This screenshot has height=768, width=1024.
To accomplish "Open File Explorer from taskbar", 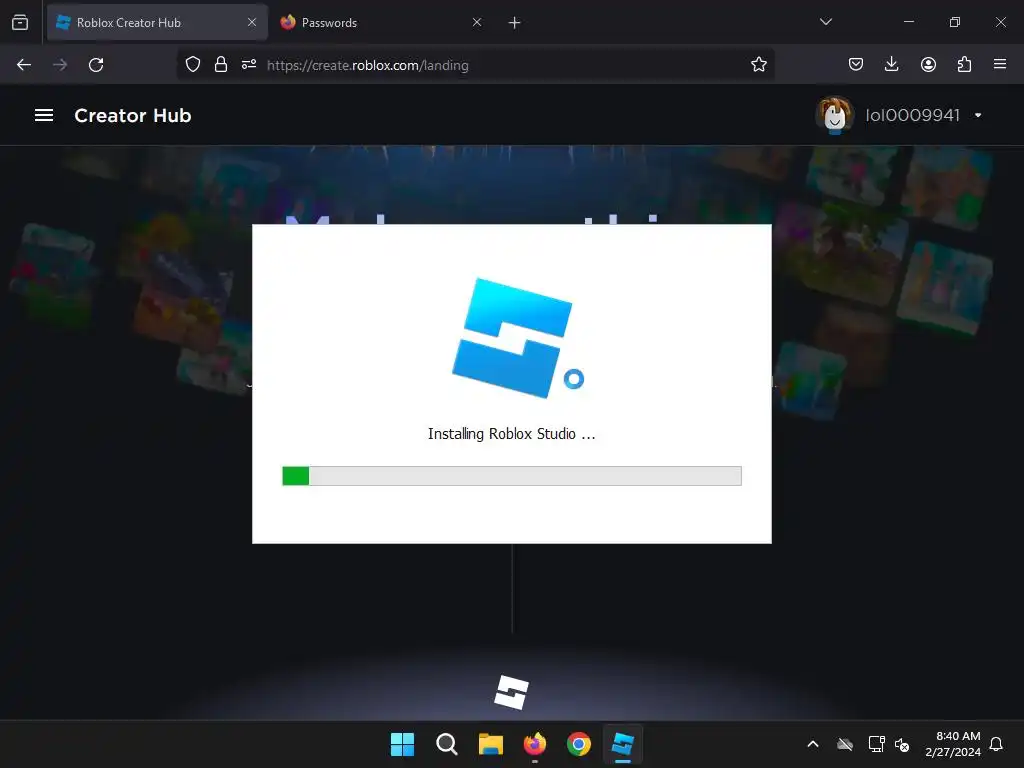I will pyautogui.click(x=490, y=744).
